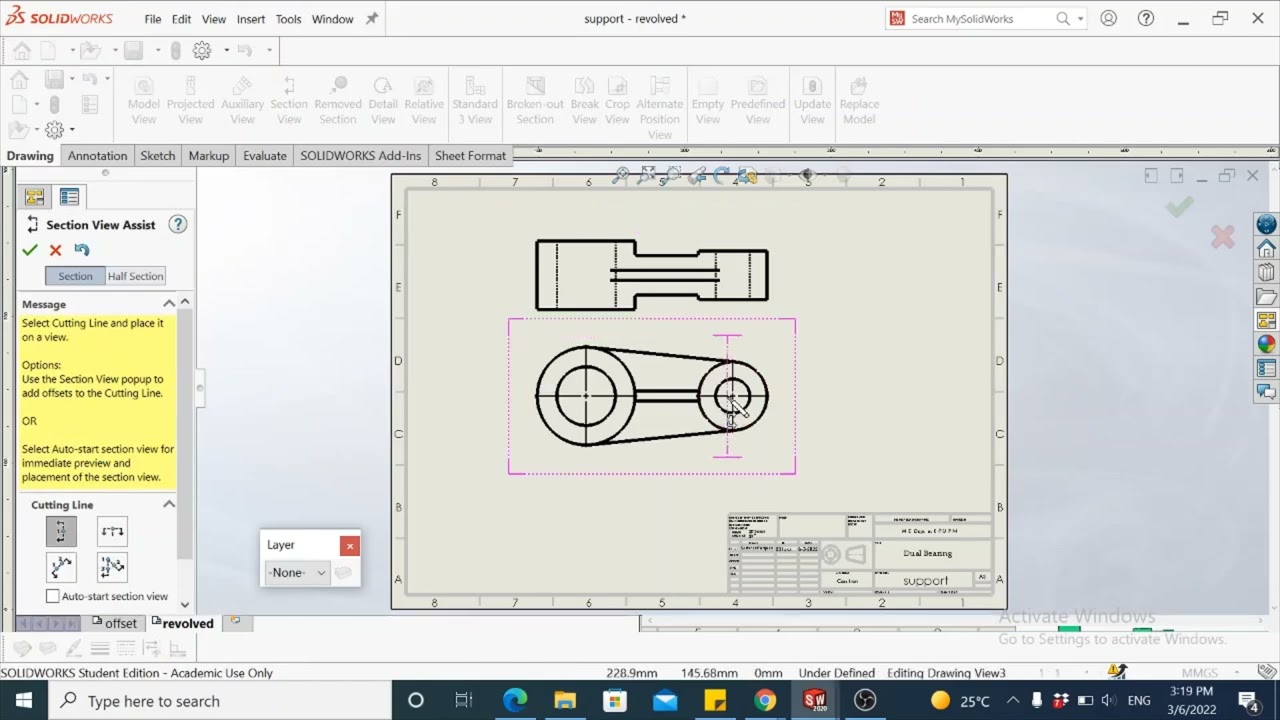The image size is (1280, 720).
Task: Click the Windows search box
Action: pos(220,700)
